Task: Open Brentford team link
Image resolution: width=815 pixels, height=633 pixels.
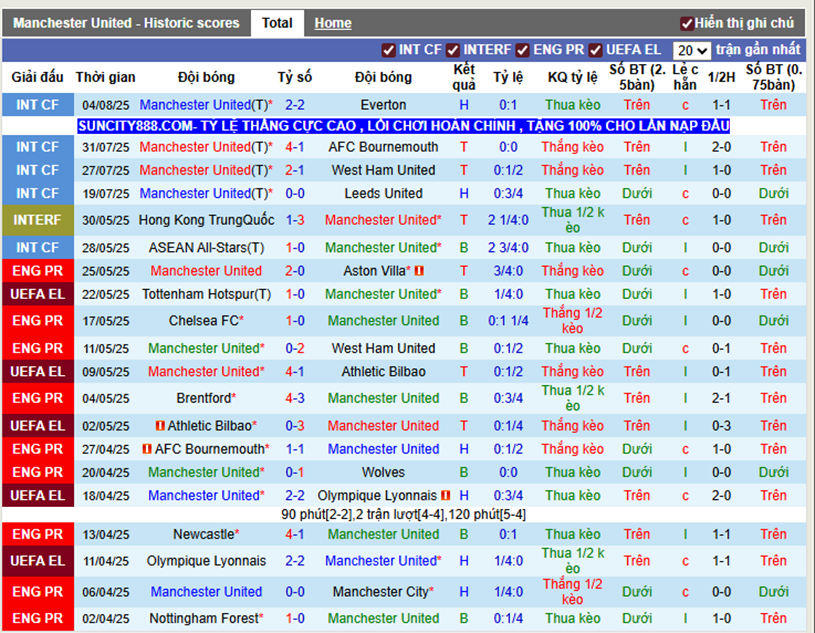Action: [204, 398]
